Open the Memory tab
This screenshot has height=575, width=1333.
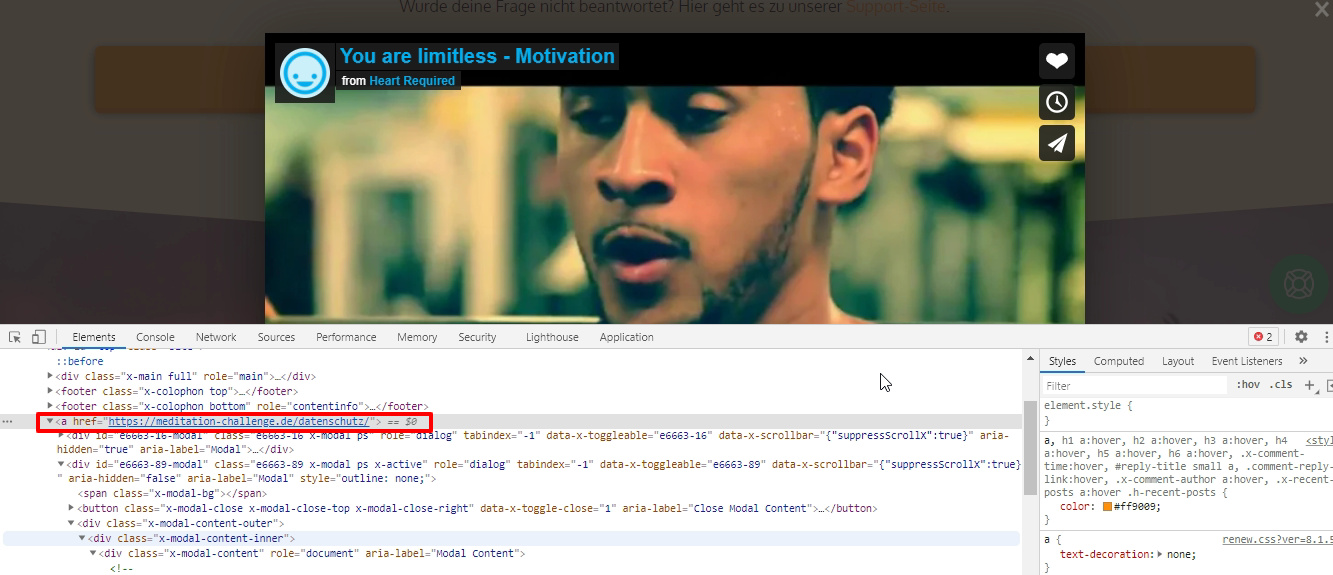pyautogui.click(x=417, y=337)
